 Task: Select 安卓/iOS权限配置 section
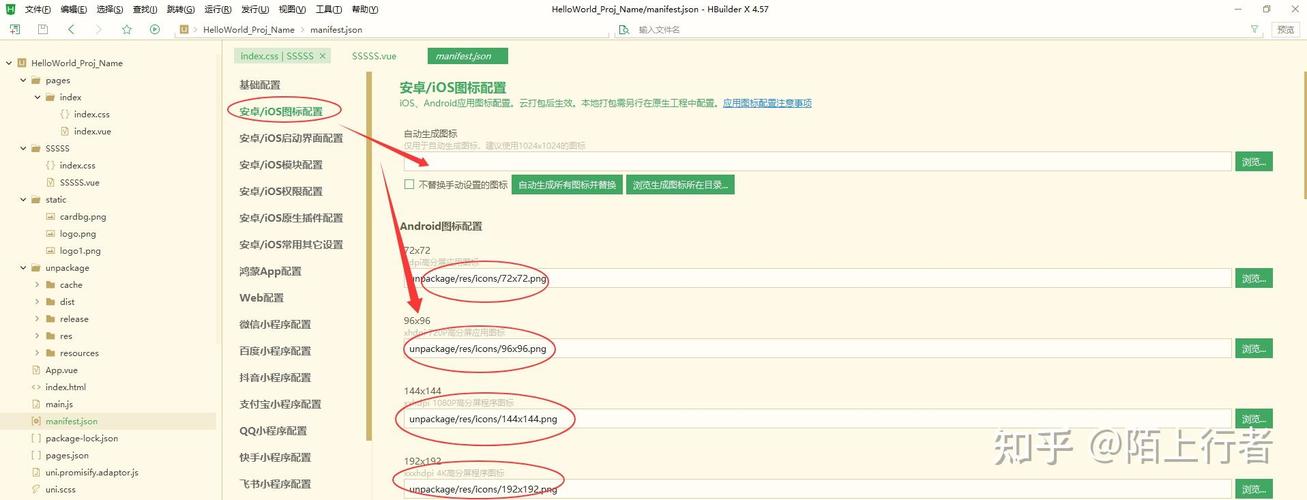(281, 191)
